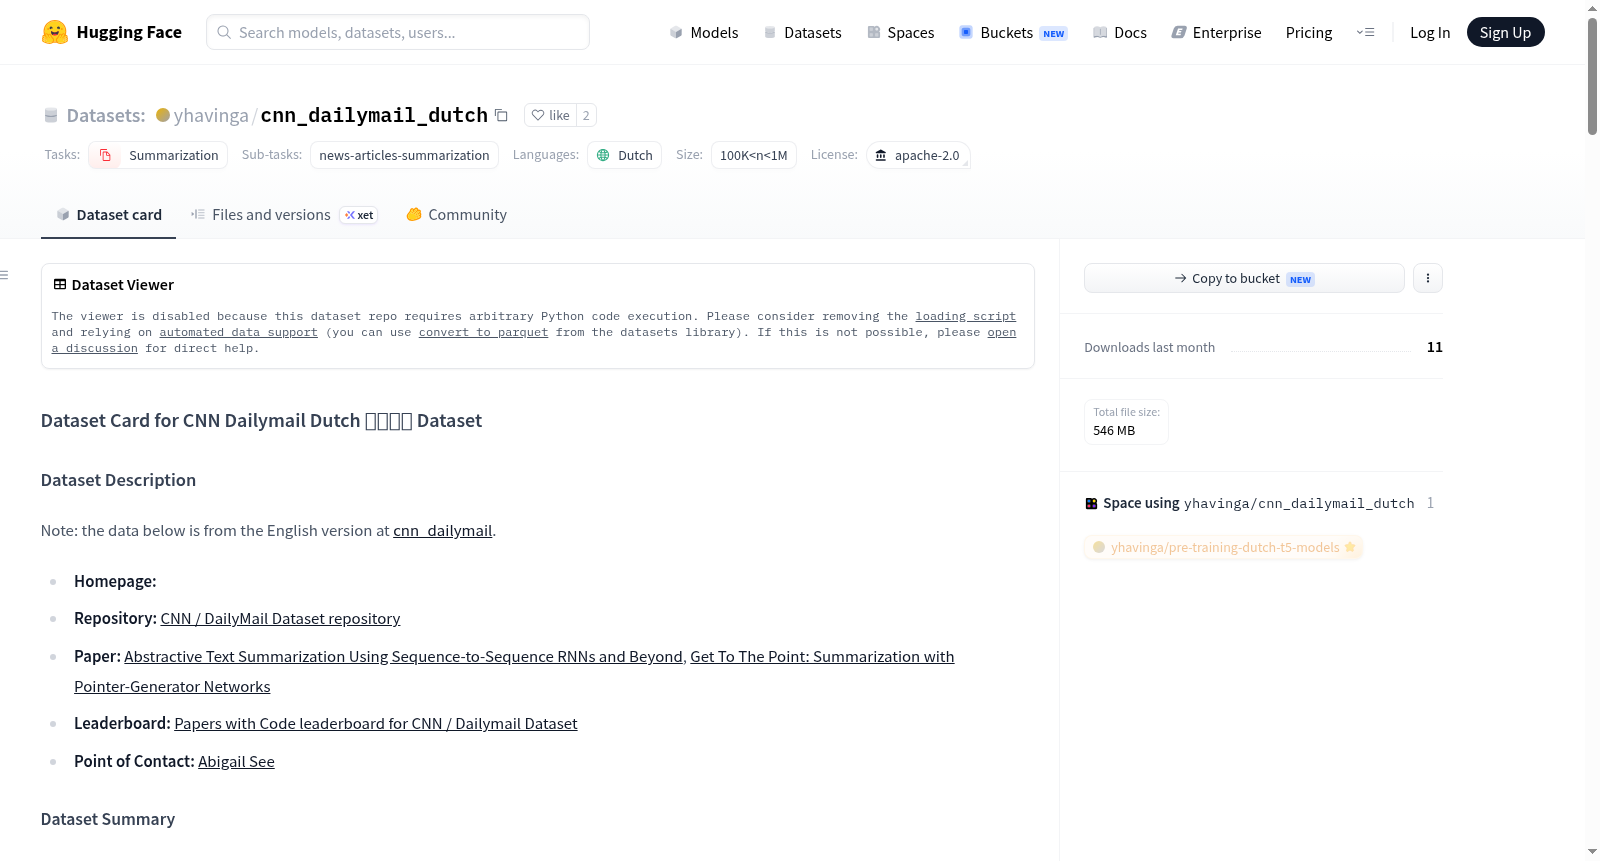Switch to the Dataset card tab
Image resolution: width=1600 pixels, height=861 pixels.
[108, 215]
